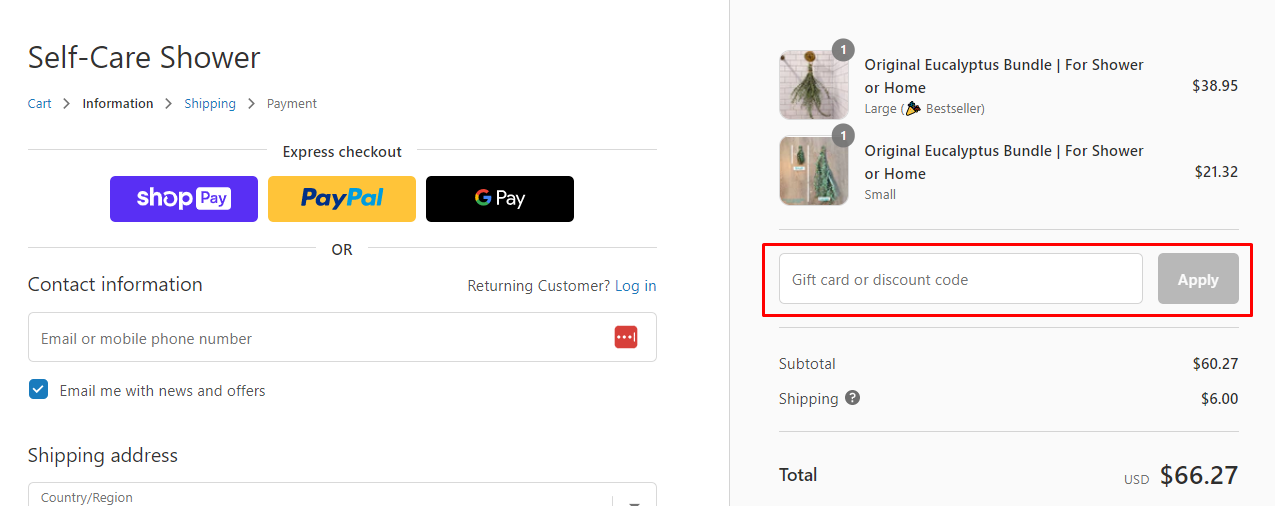Uncheck Email me with news and offers

pyautogui.click(x=38, y=390)
